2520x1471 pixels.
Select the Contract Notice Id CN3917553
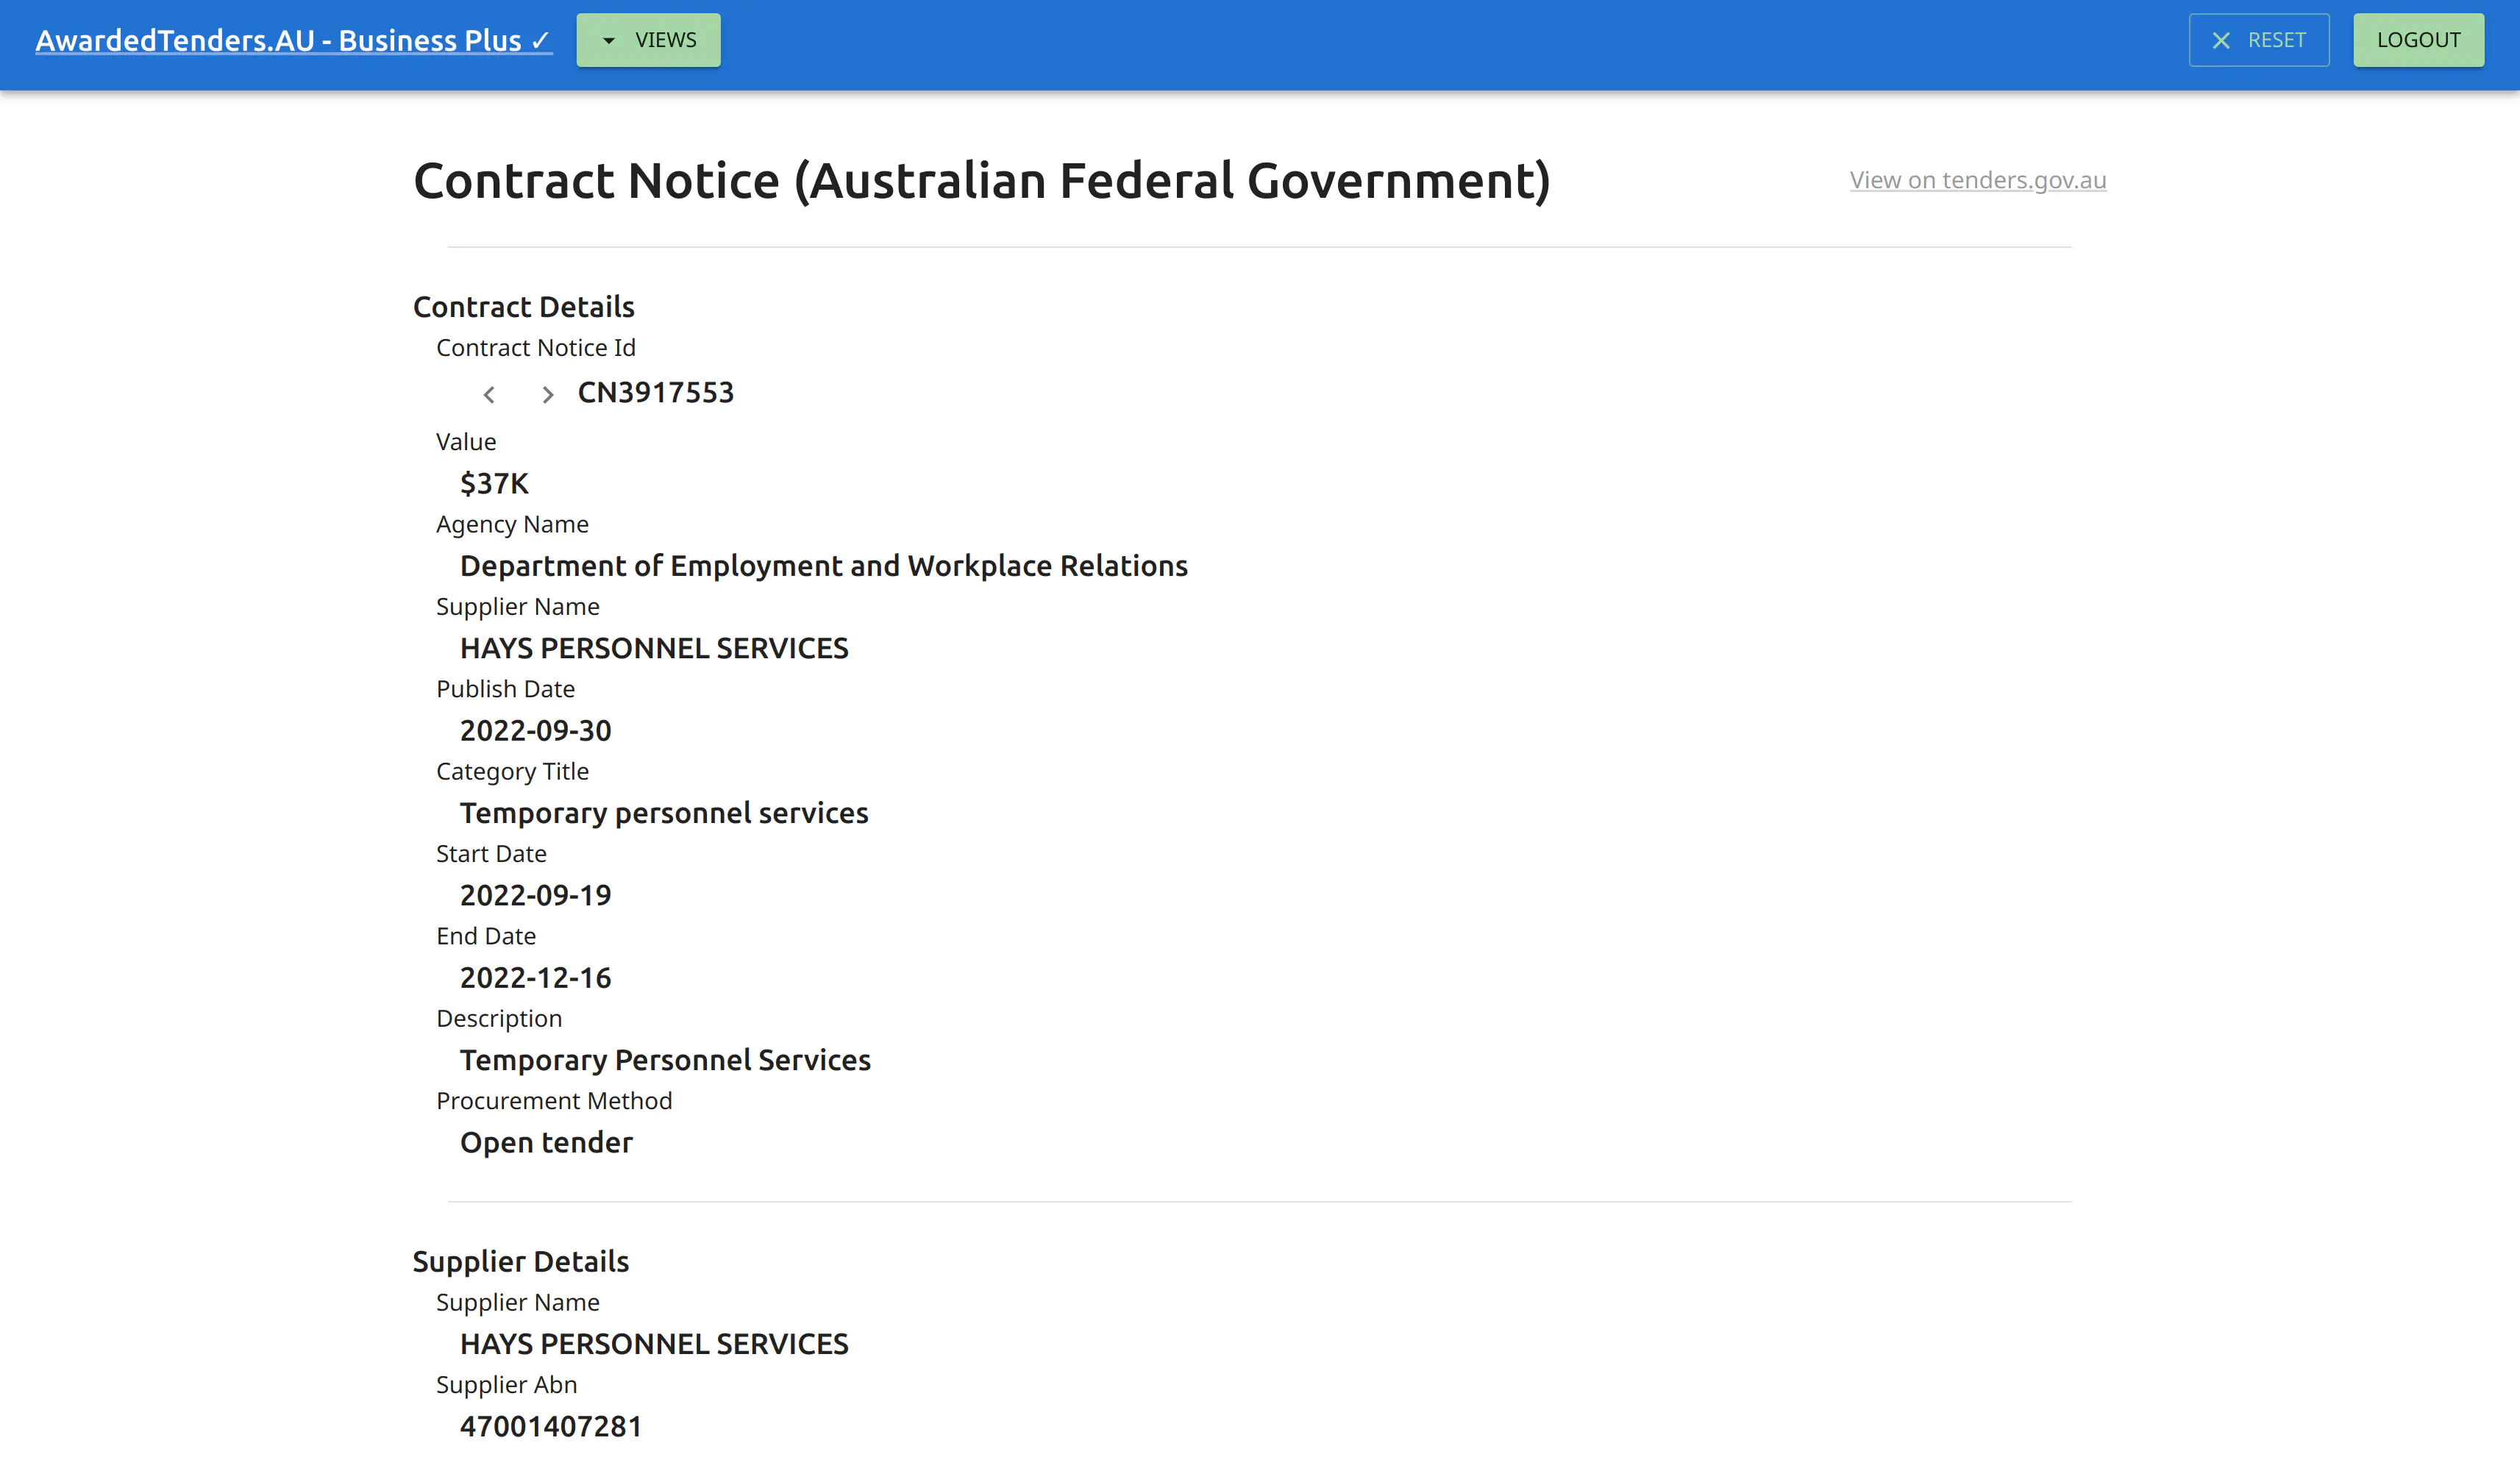[656, 393]
